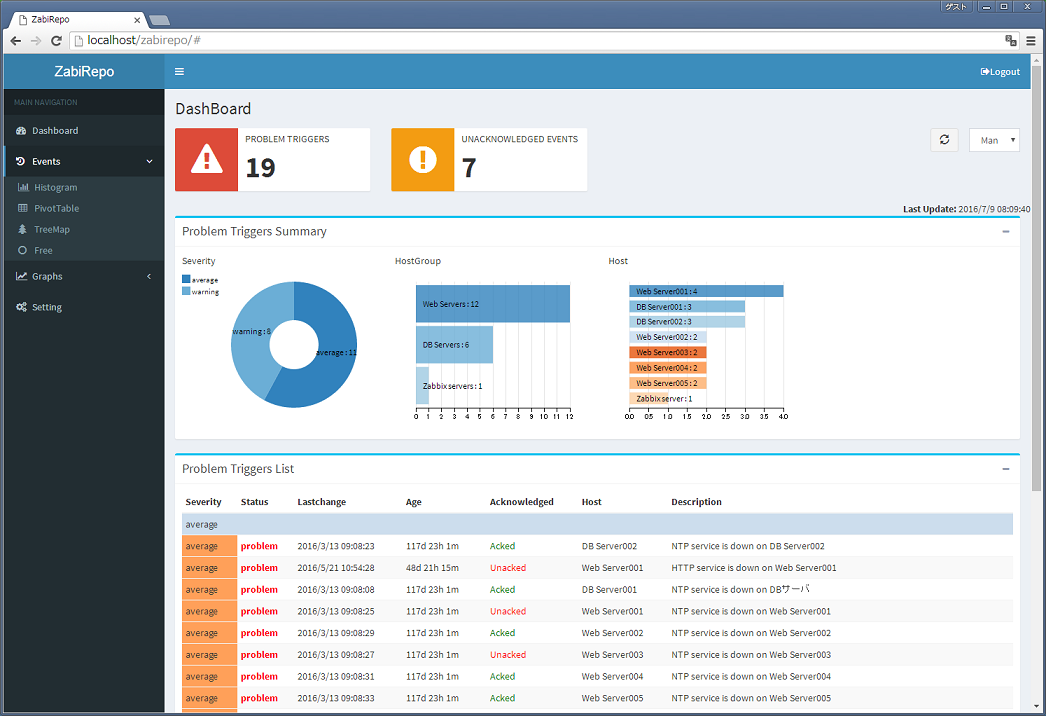
Task: Click the browser back arrow
Action: tap(15, 41)
